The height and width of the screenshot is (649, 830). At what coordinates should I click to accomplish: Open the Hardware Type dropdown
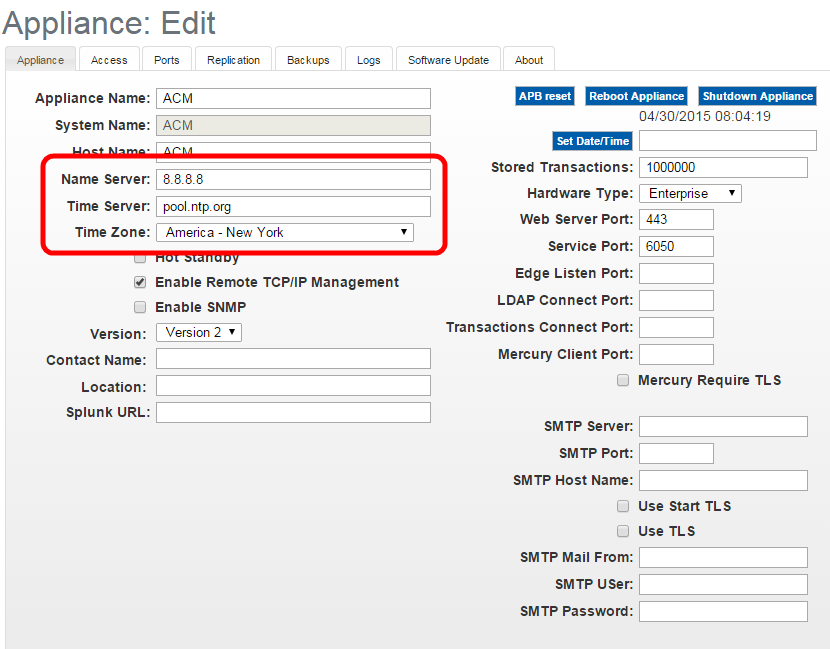tap(690, 193)
